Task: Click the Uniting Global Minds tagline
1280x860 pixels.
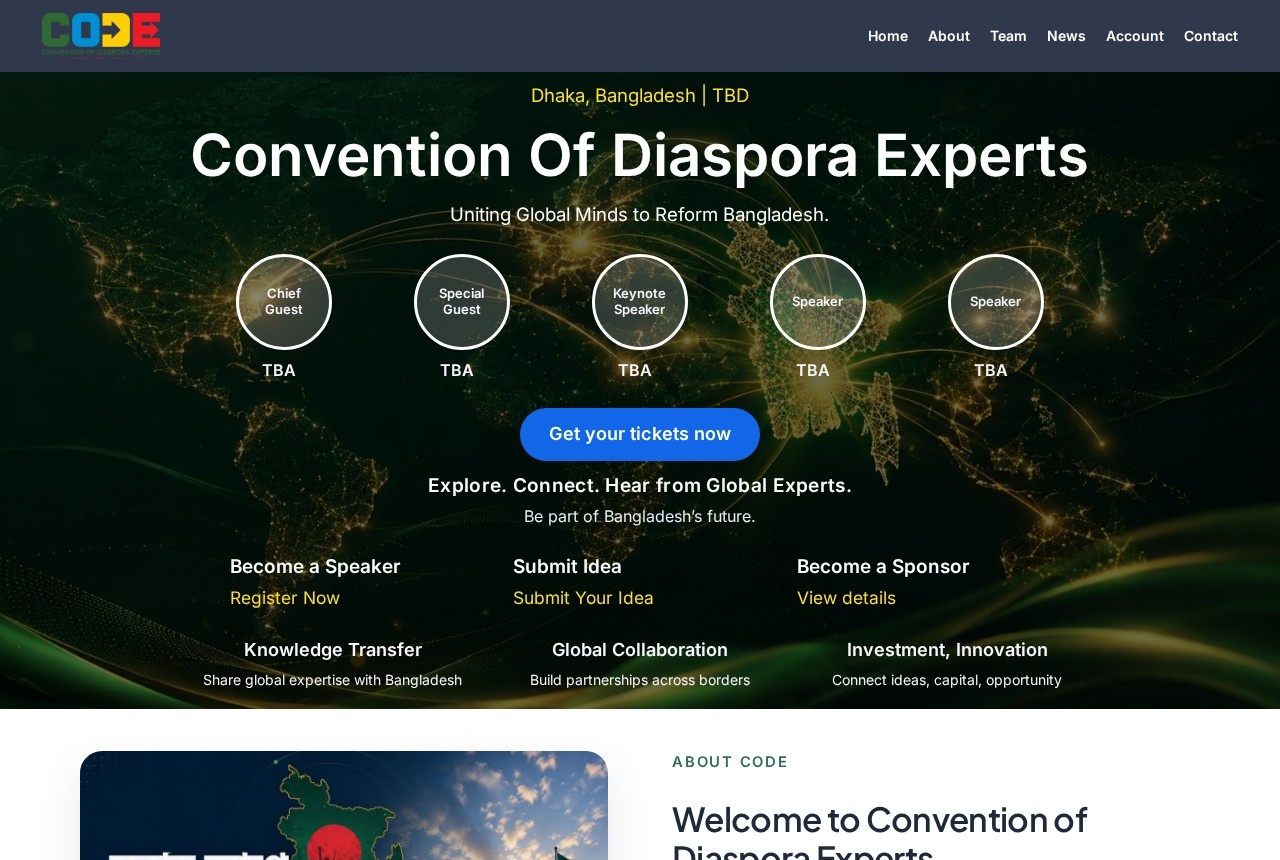Action: point(640,215)
